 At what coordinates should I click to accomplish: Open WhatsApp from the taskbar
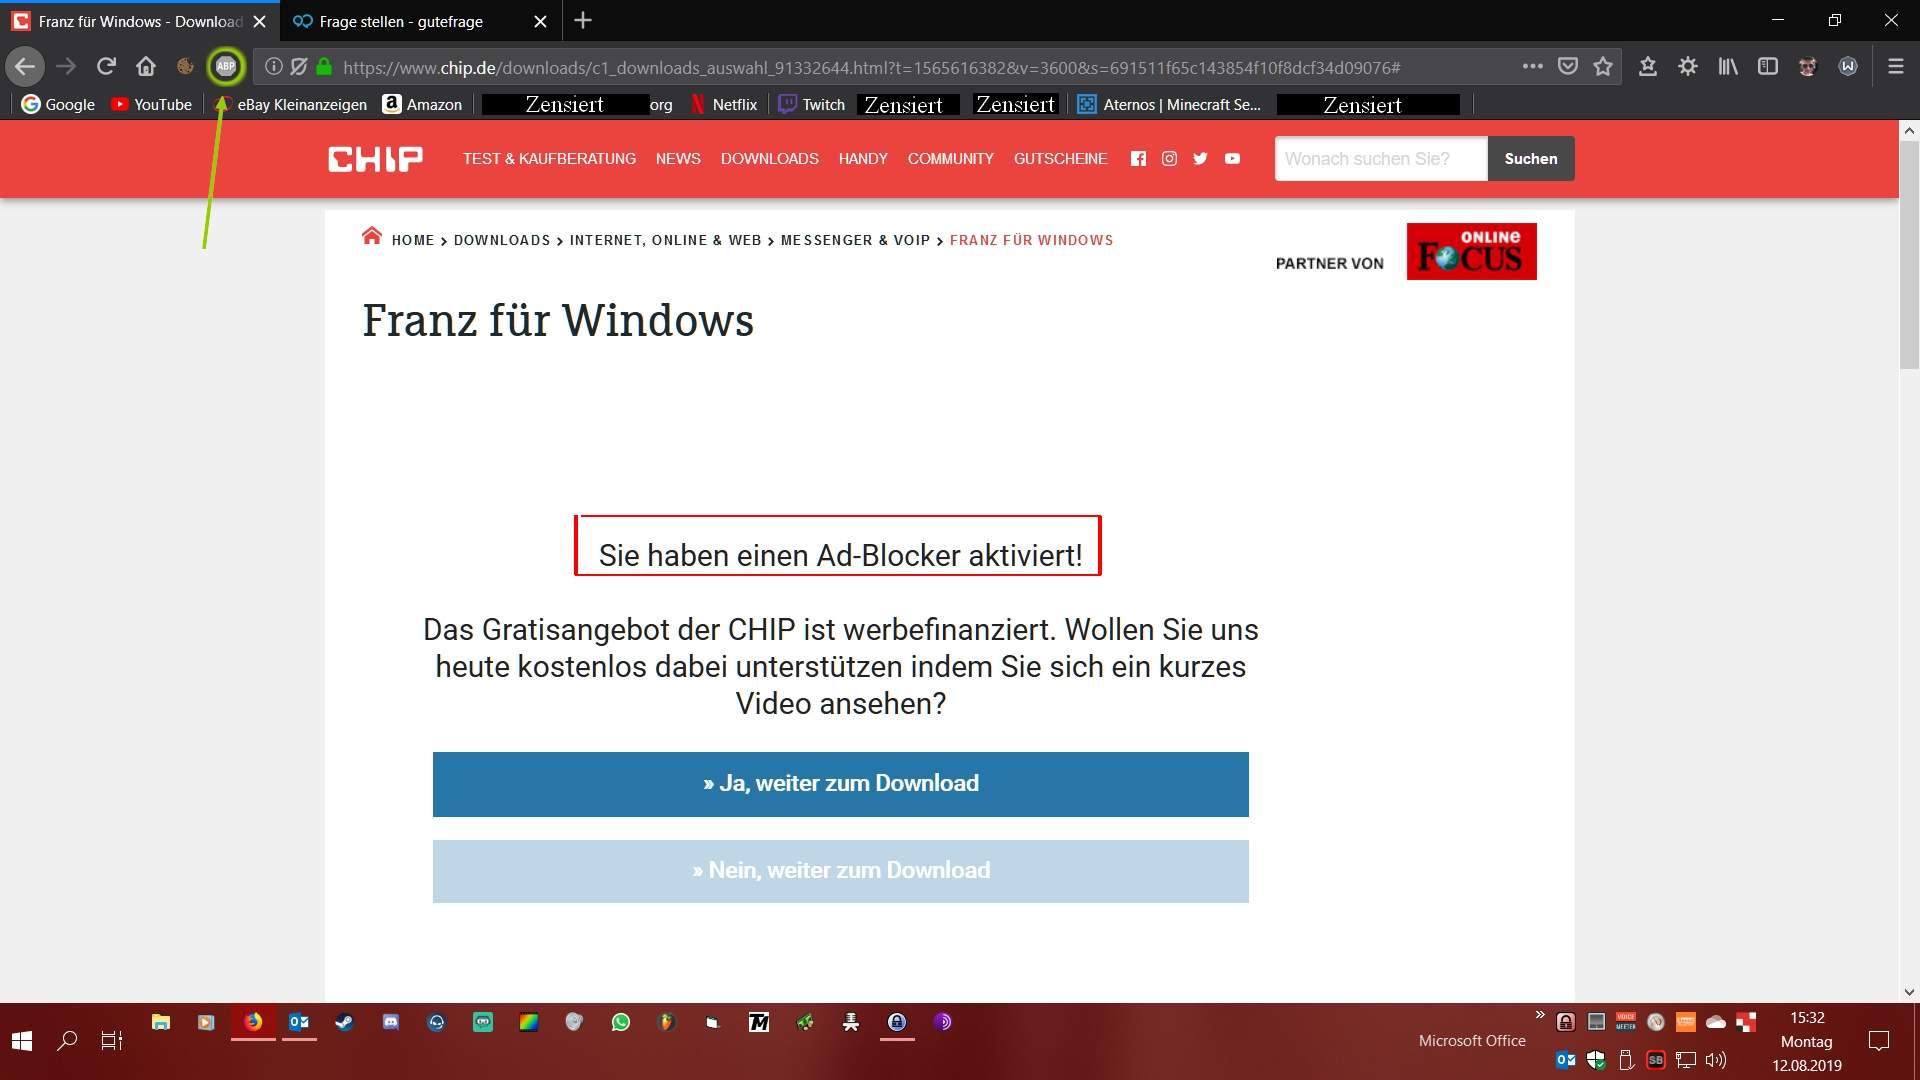tap(621, 1022)
